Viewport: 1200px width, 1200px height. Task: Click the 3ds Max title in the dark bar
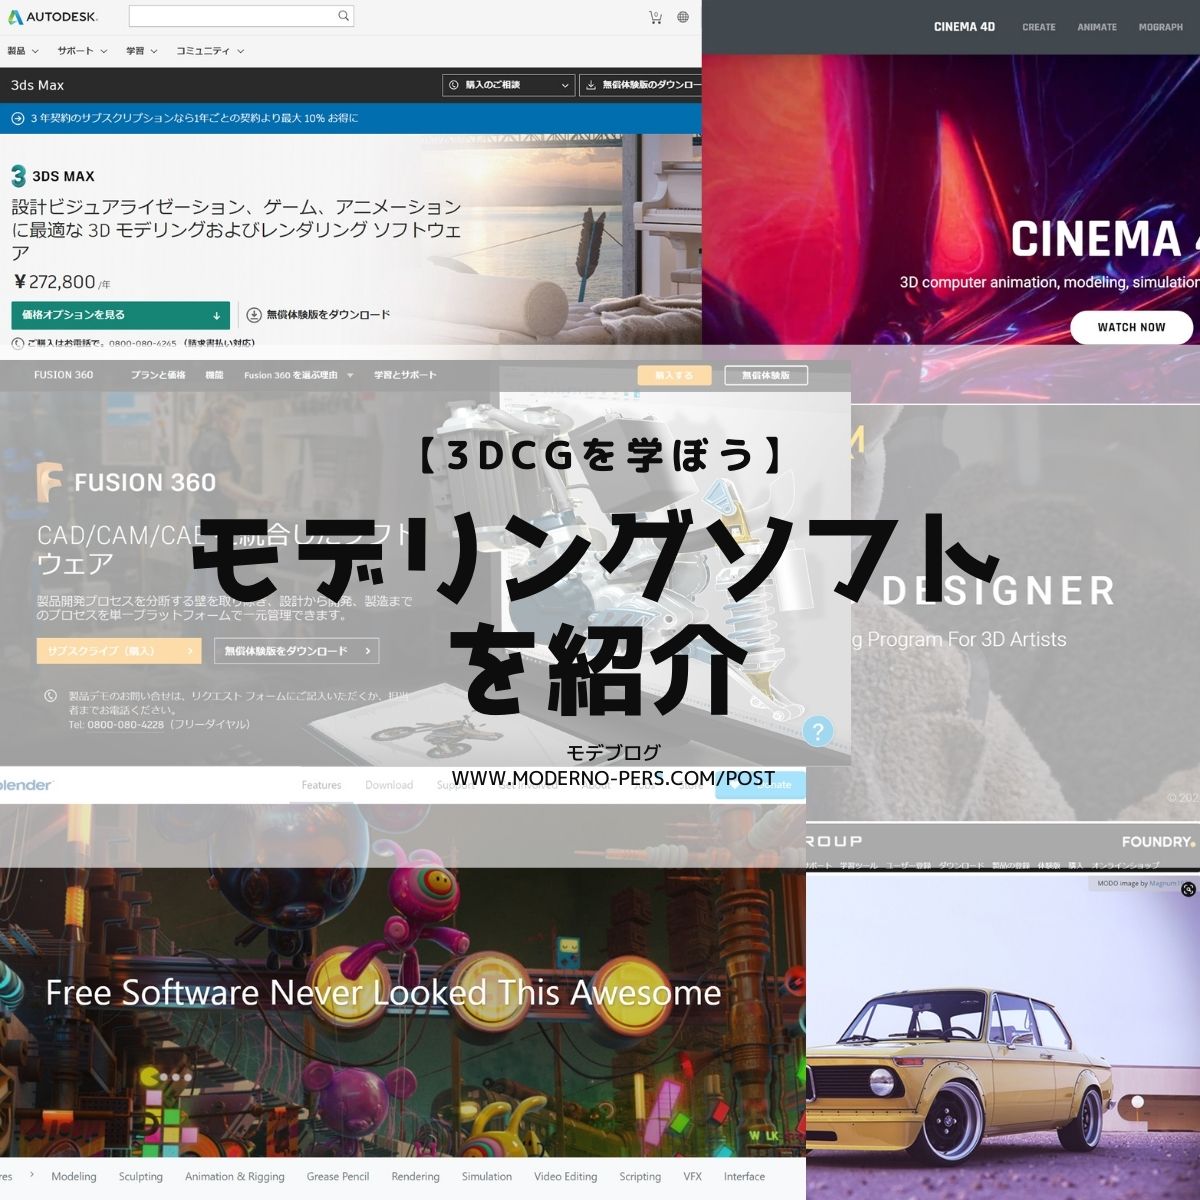point(37,85)
